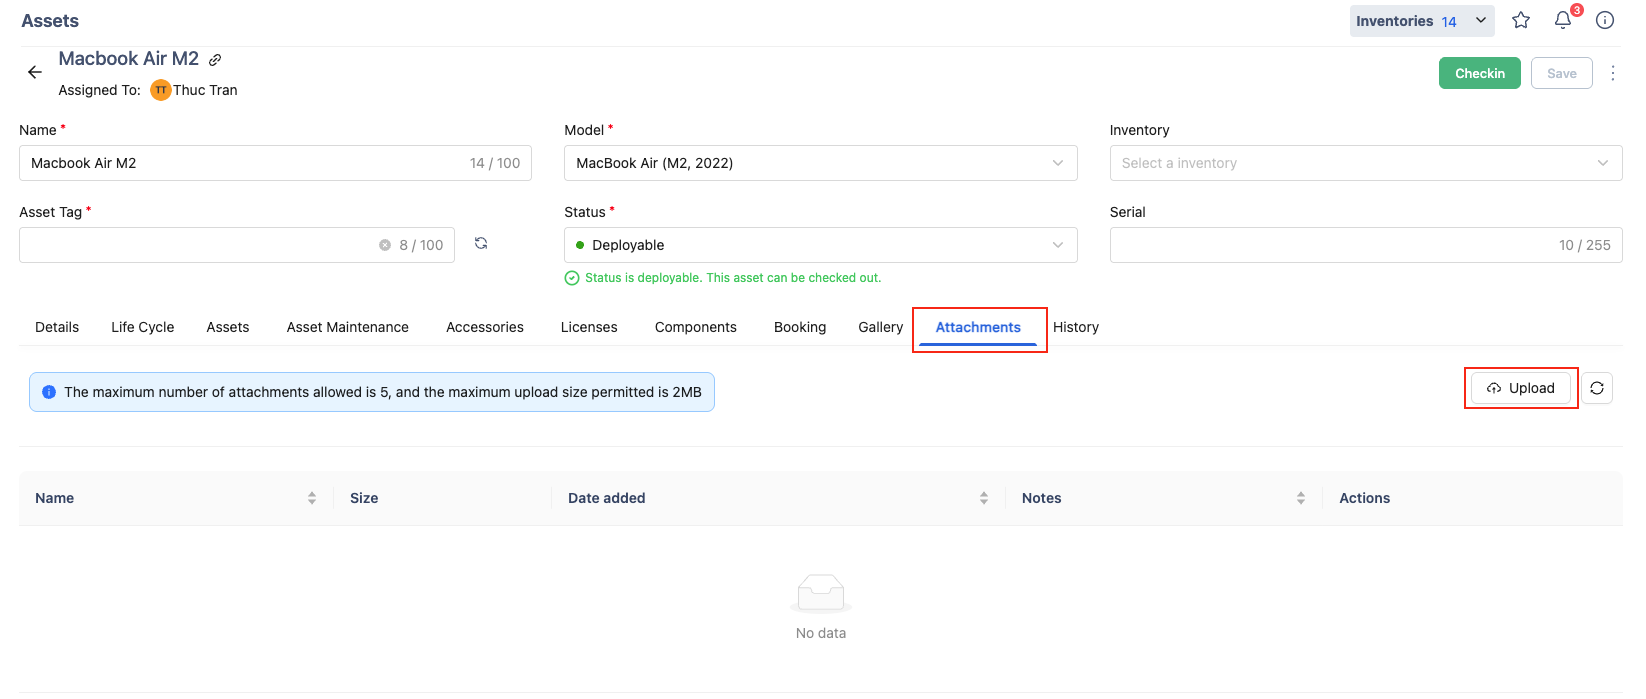This screenshot has width=1646, height=699.
Task: Open the Model dropdown MacBook Air (M2, 2022)
Action: (x=820, y=163)
